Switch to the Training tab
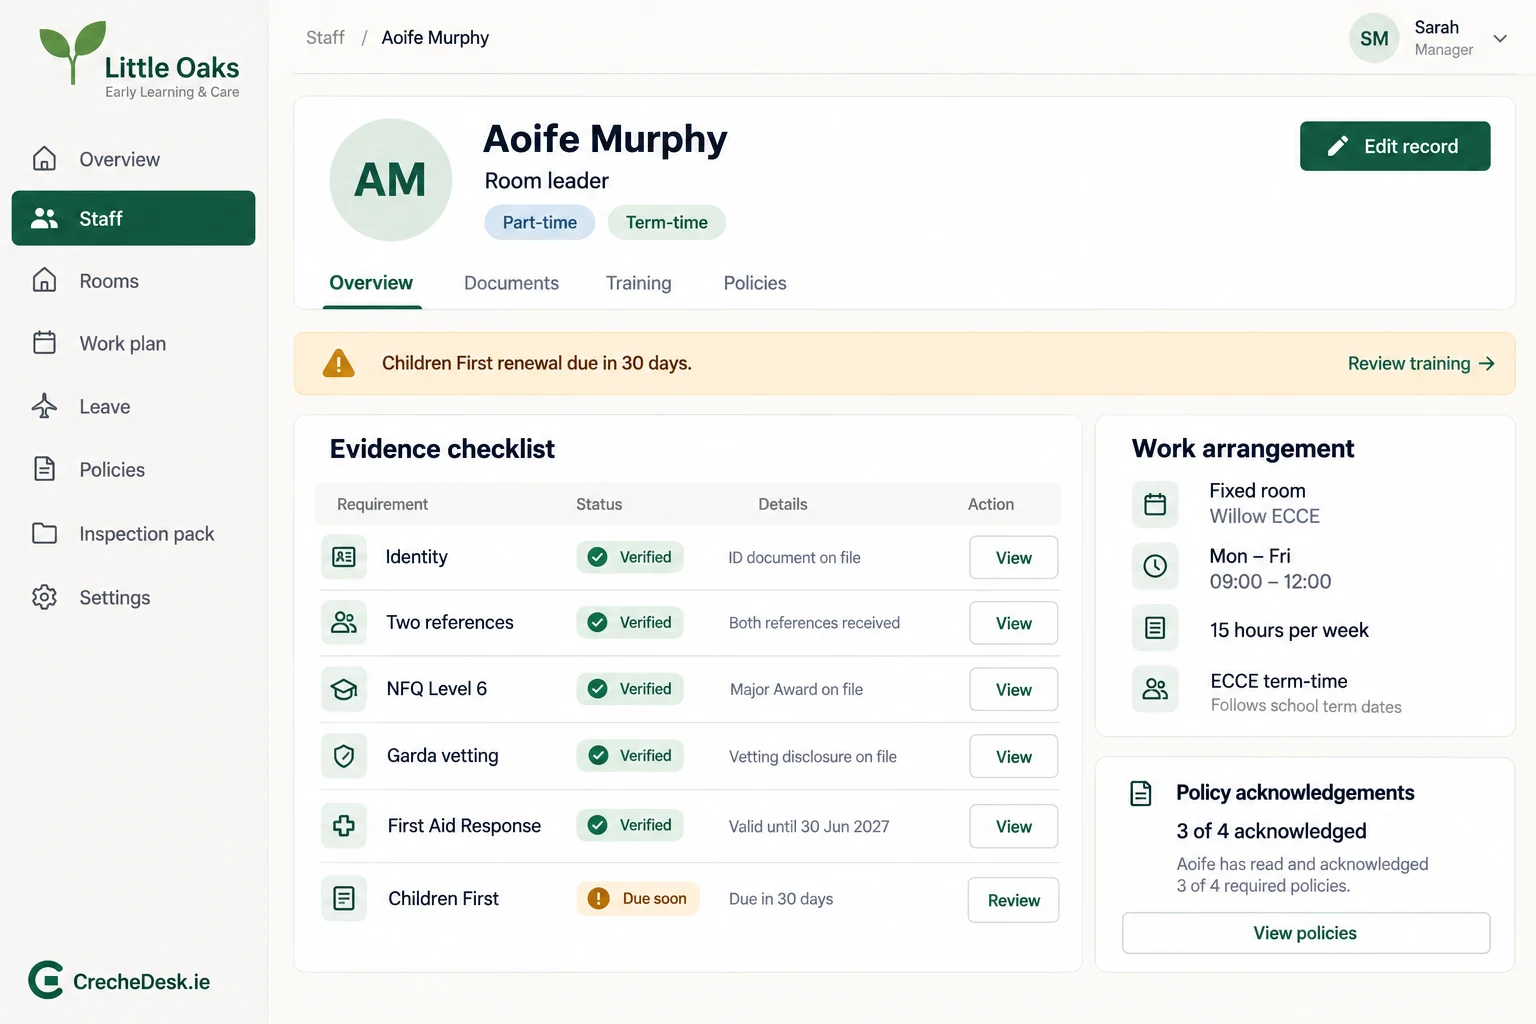Viewport: 1536px width, 1024px height. click(639, 283)
